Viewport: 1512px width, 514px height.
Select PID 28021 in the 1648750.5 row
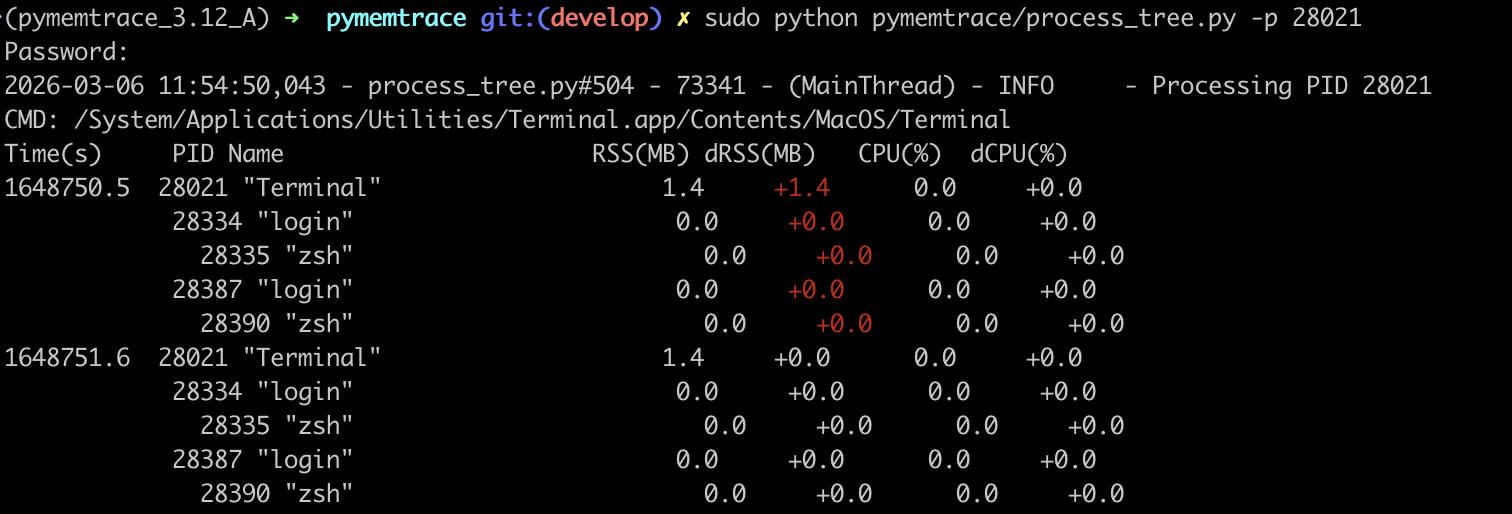coord(193,188)
